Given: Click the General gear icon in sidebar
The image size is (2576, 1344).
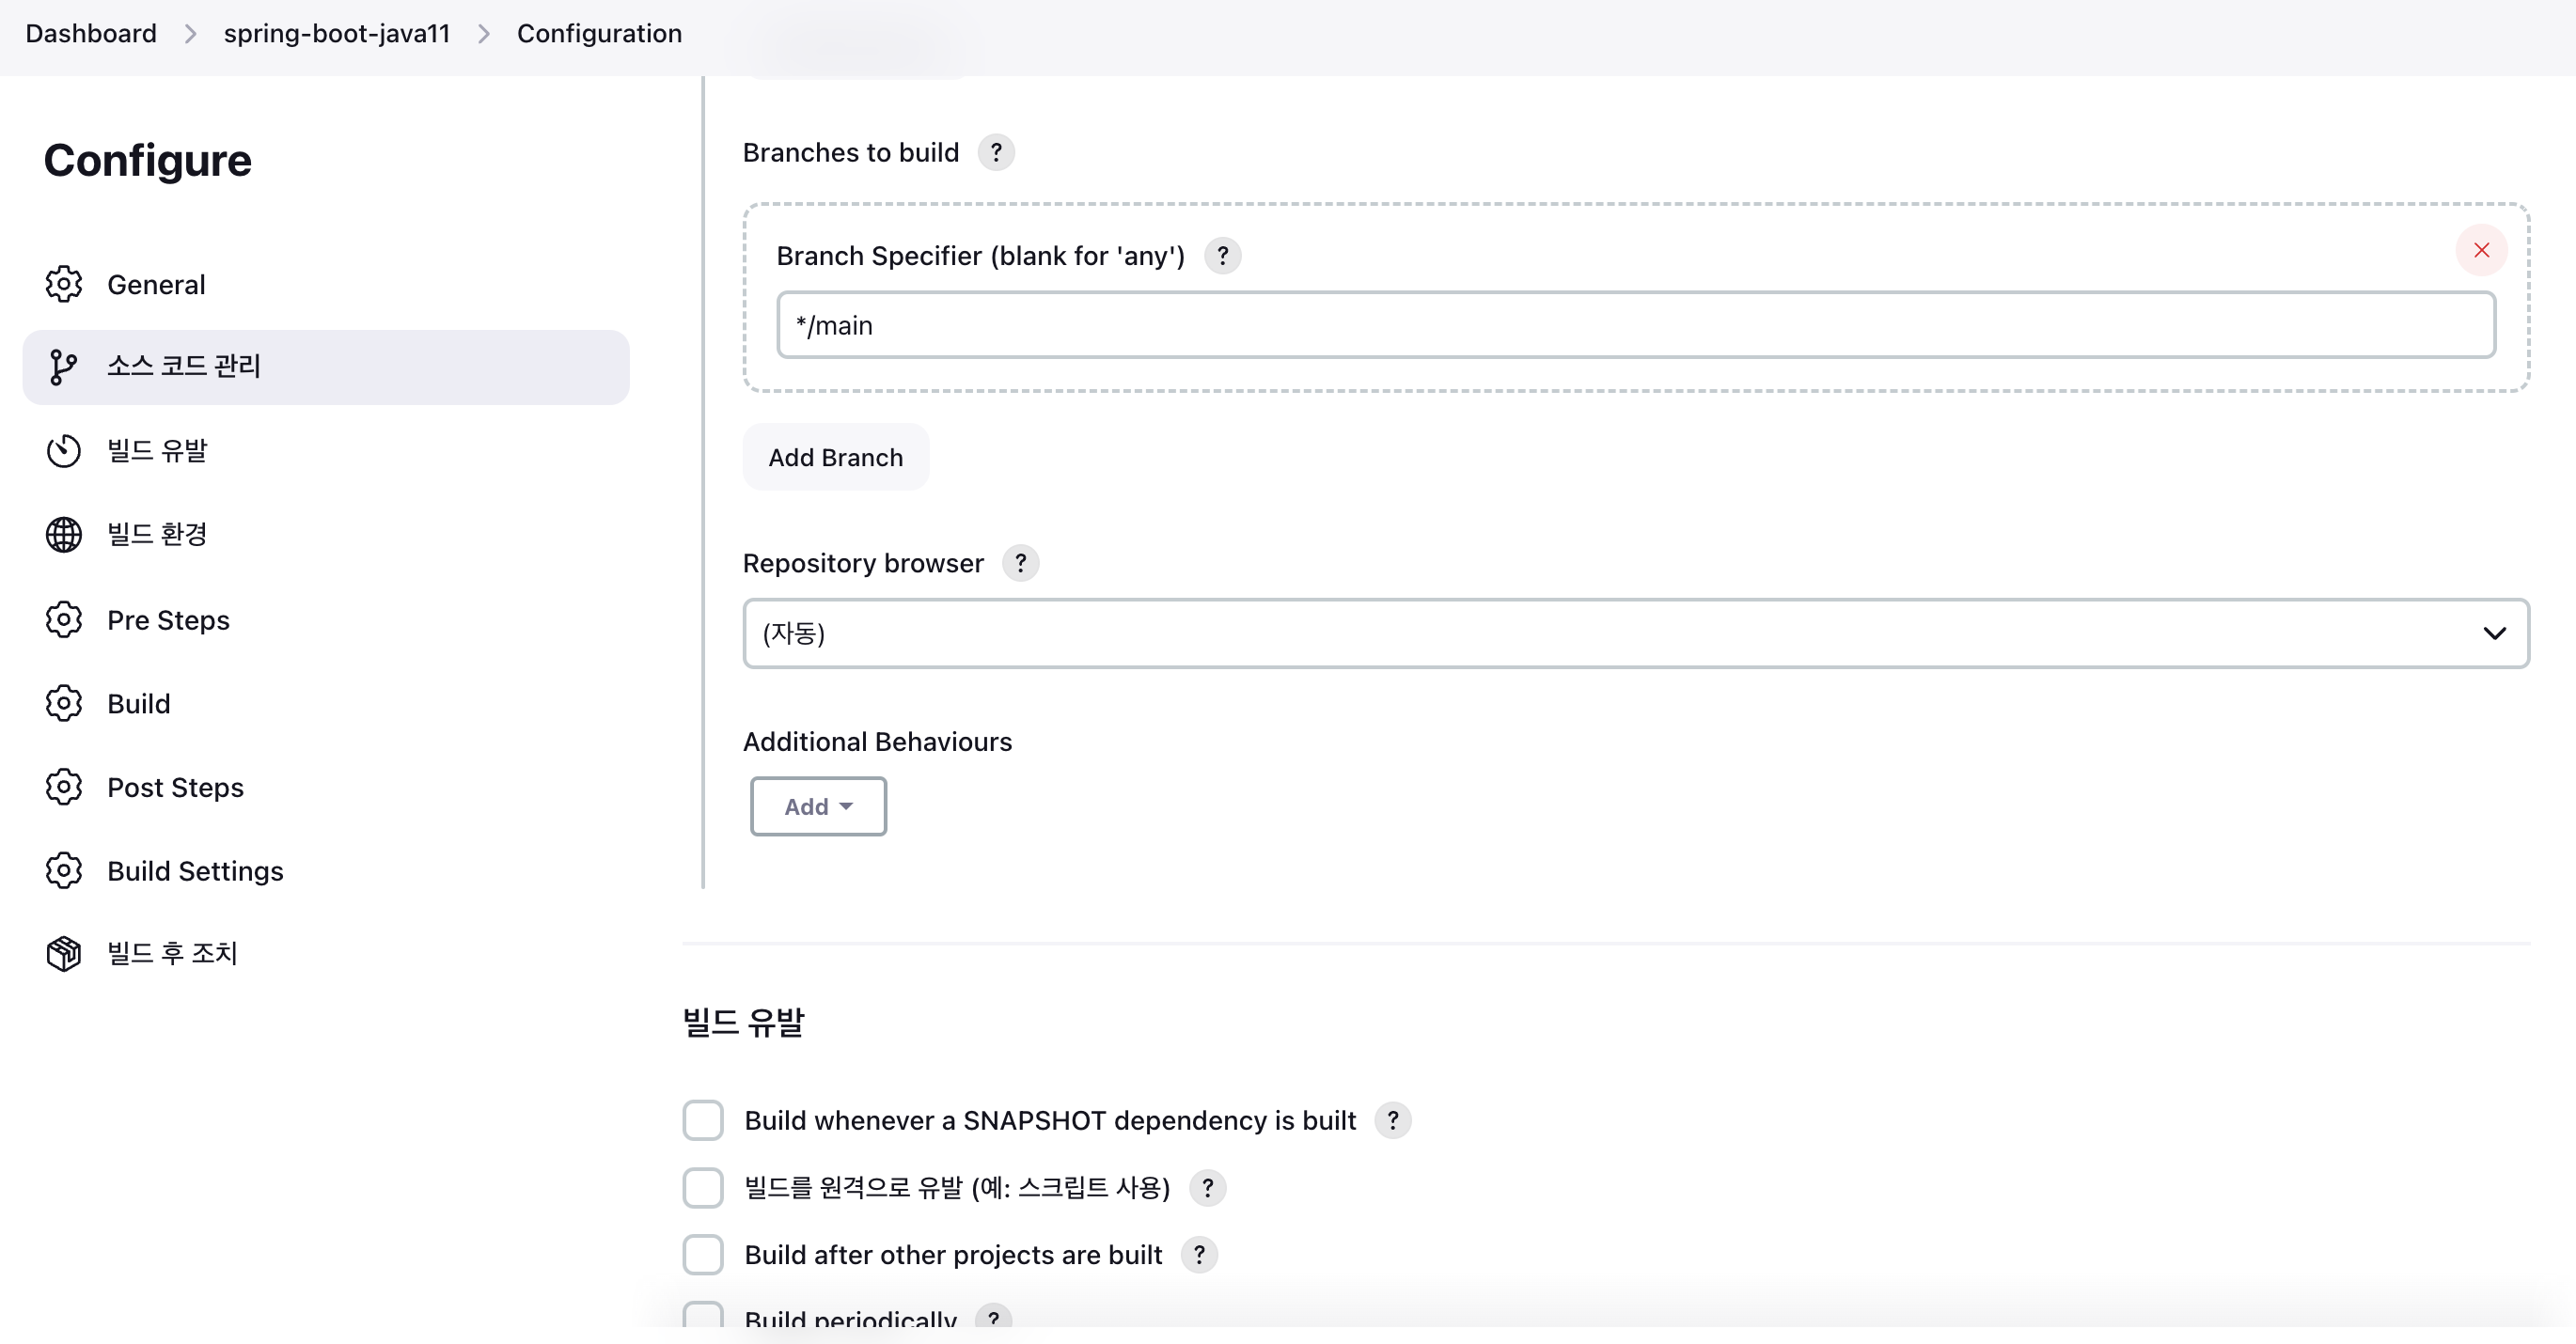Looking at the screenshot, I should (x=63, y=284).
